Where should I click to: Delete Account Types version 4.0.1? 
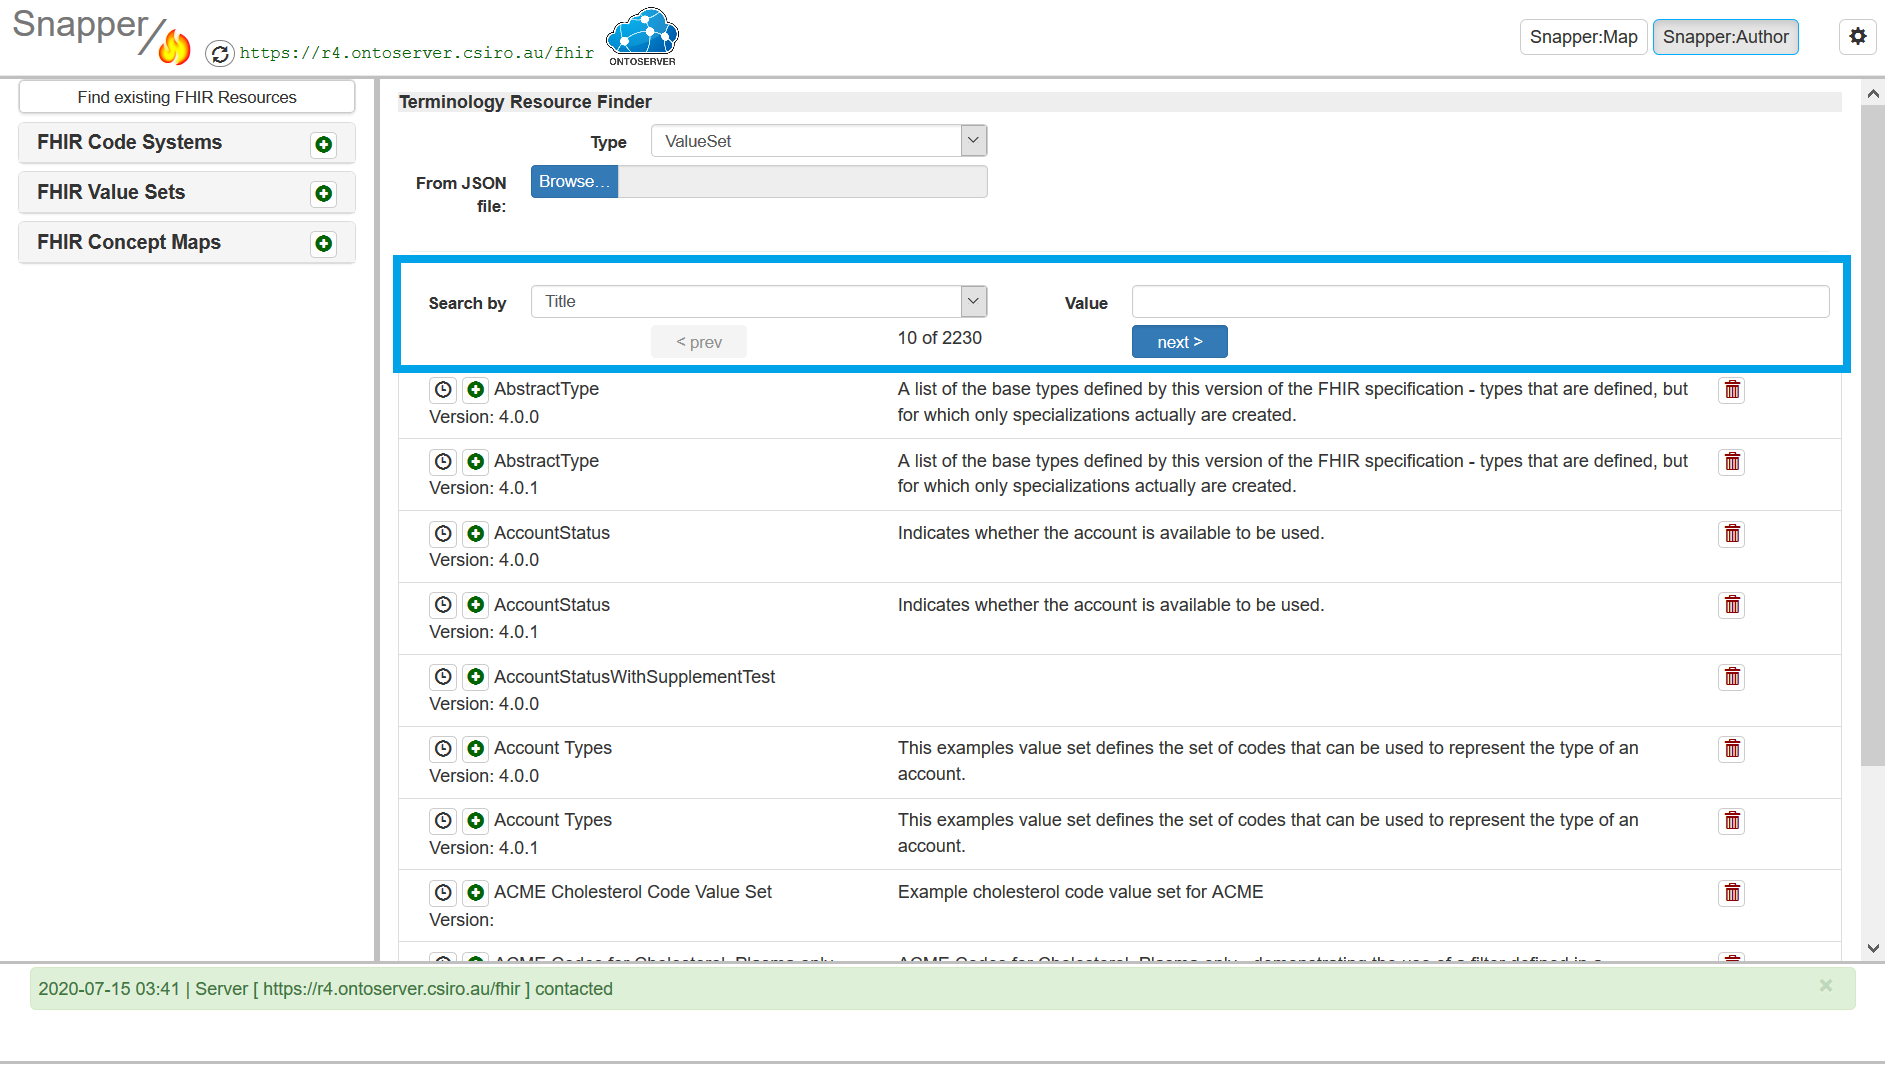(1732, 821)
